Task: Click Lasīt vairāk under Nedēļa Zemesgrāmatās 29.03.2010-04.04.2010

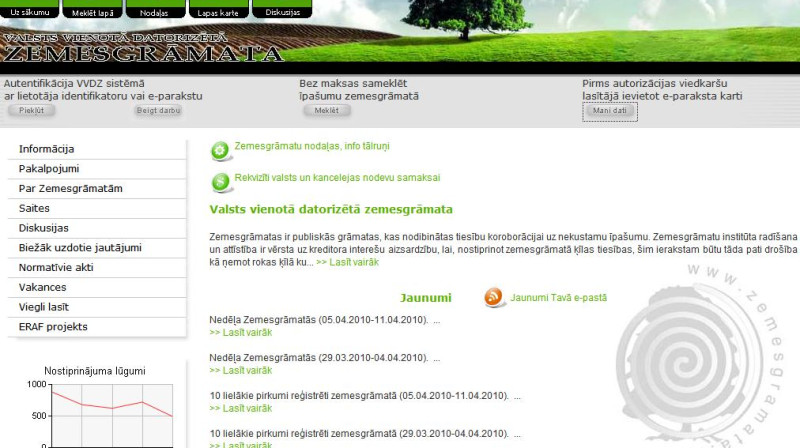Action: click(241, 370)
